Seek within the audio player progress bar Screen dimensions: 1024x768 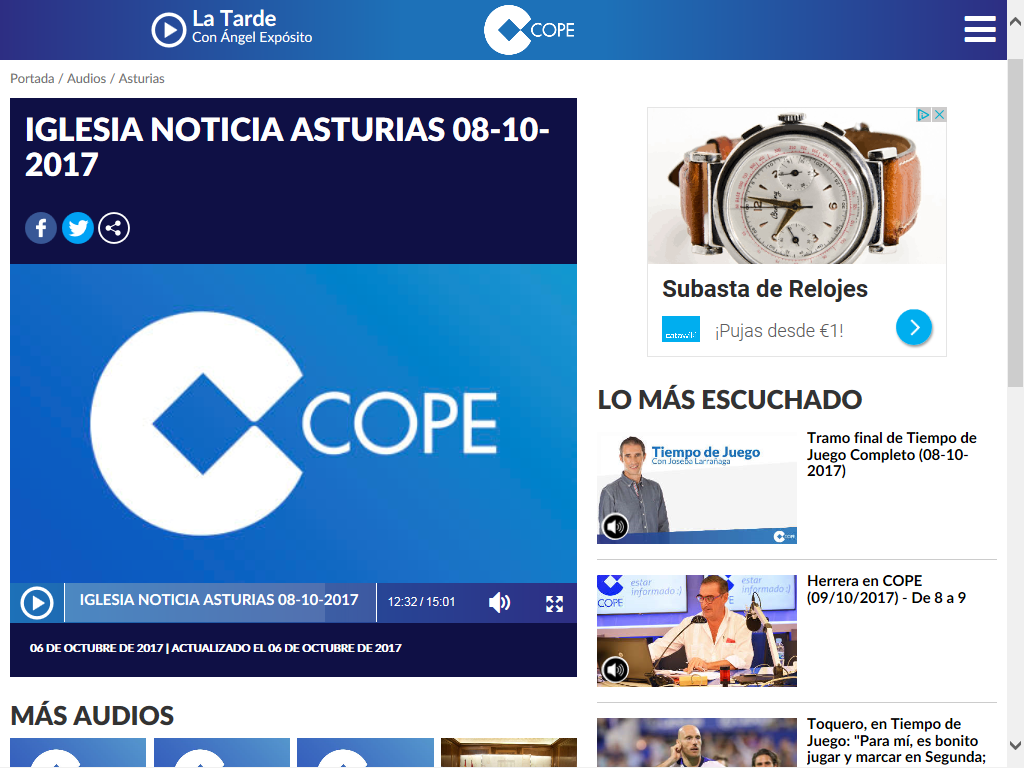220,602
